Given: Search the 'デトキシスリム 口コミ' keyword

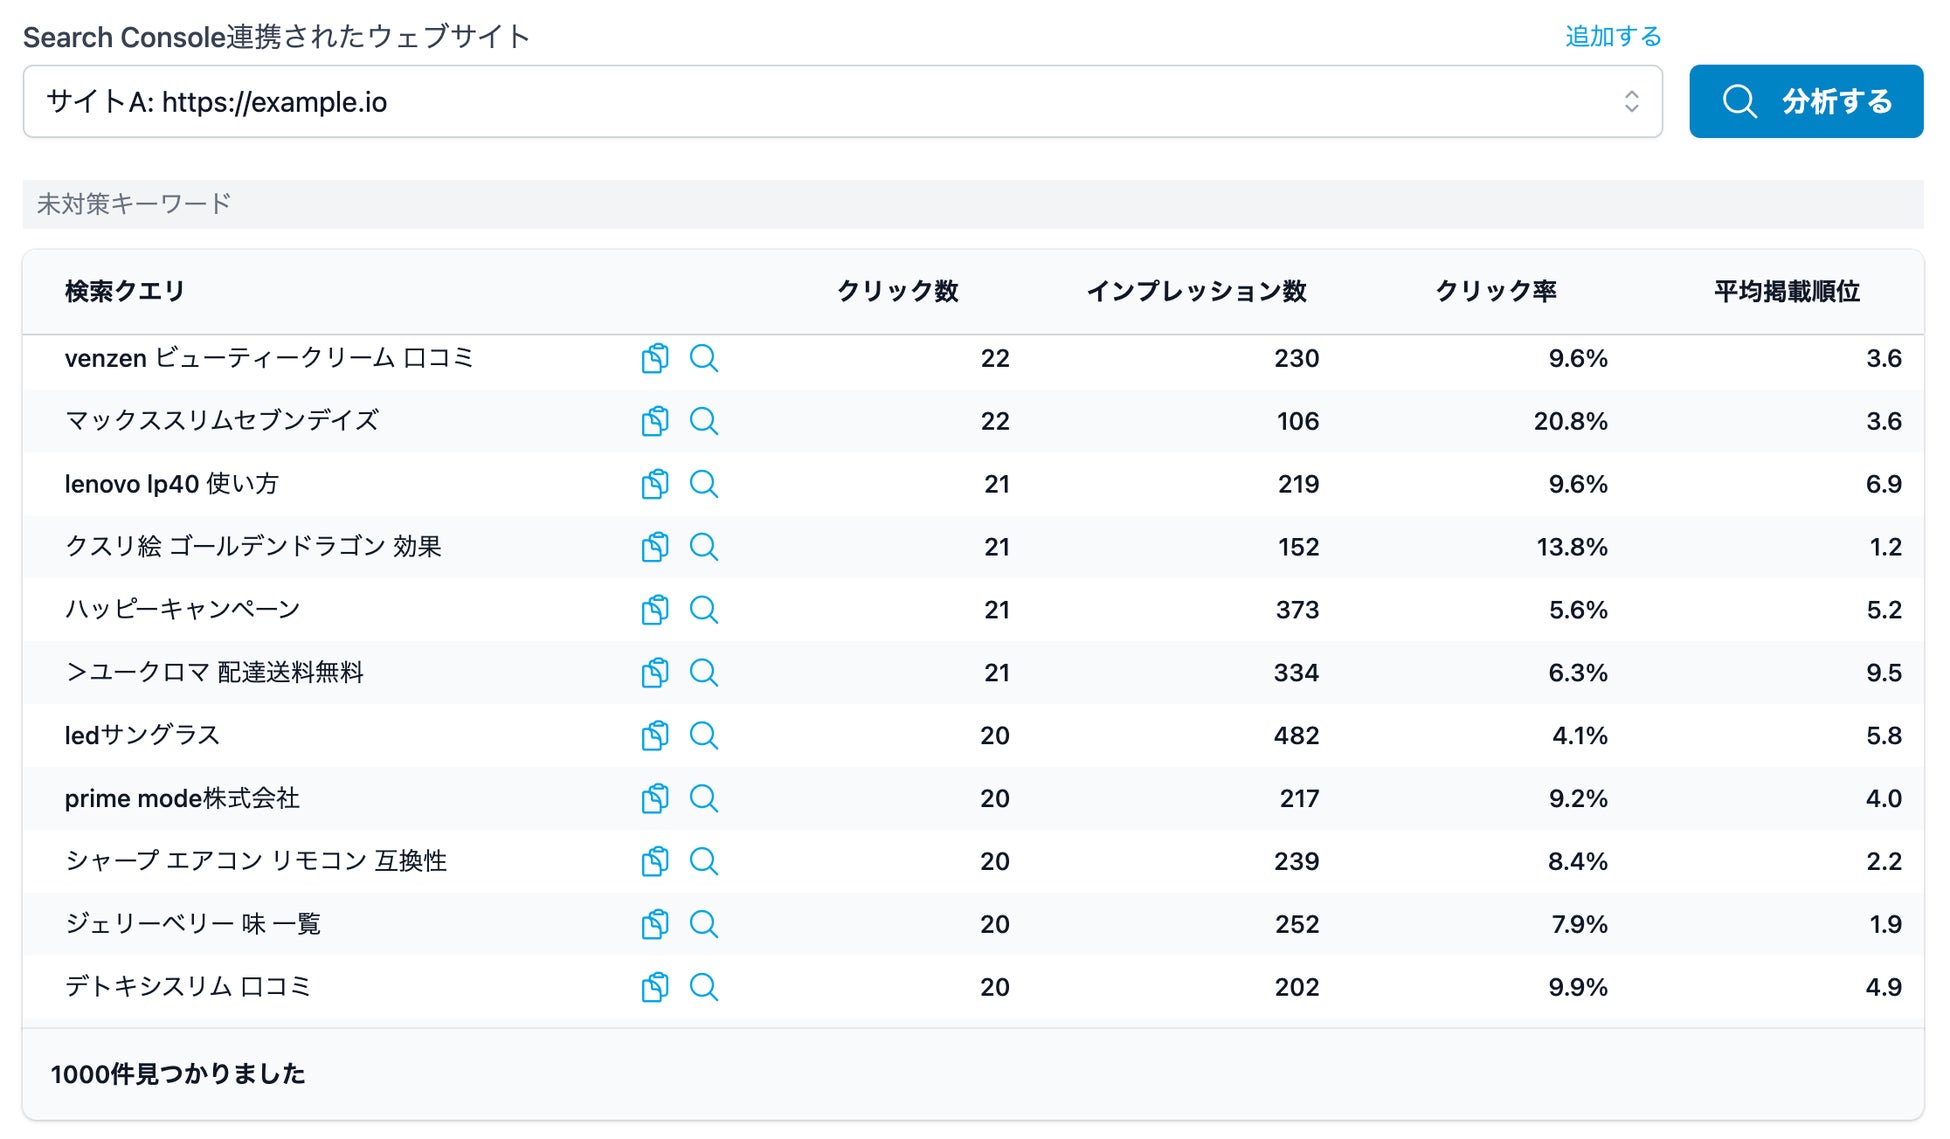Looking at the screenshot, I should pyautogui.click(x=704, y=987).
